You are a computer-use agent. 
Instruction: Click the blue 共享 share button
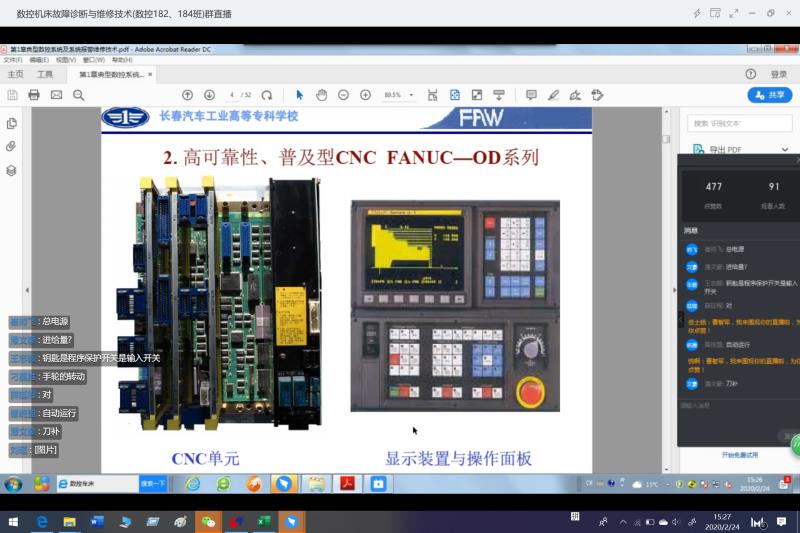769,95
